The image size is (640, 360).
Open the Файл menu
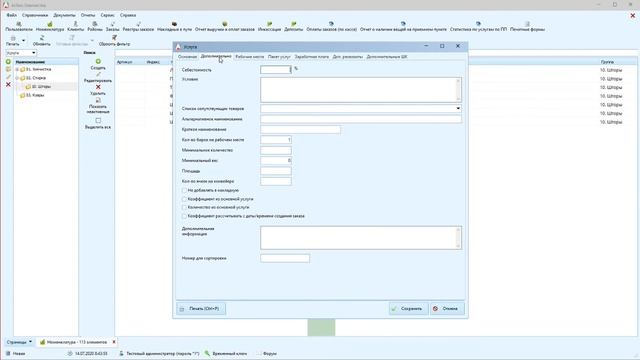coord(11,15)
